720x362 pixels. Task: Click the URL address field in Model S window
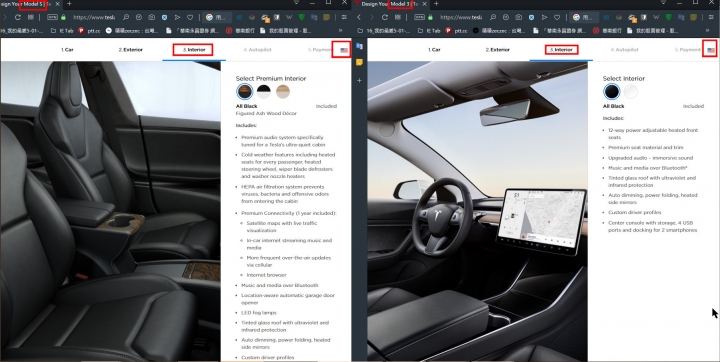(94, 17)
